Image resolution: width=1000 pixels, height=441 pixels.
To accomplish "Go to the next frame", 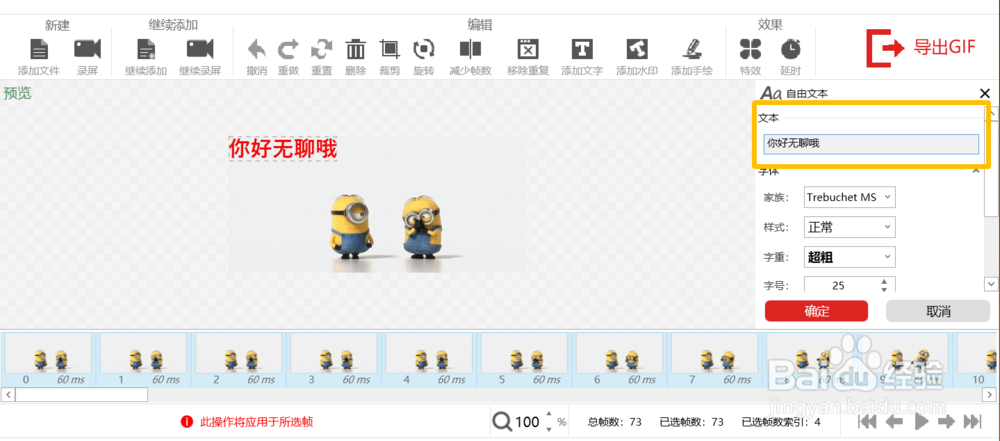I will click(946, 421).
